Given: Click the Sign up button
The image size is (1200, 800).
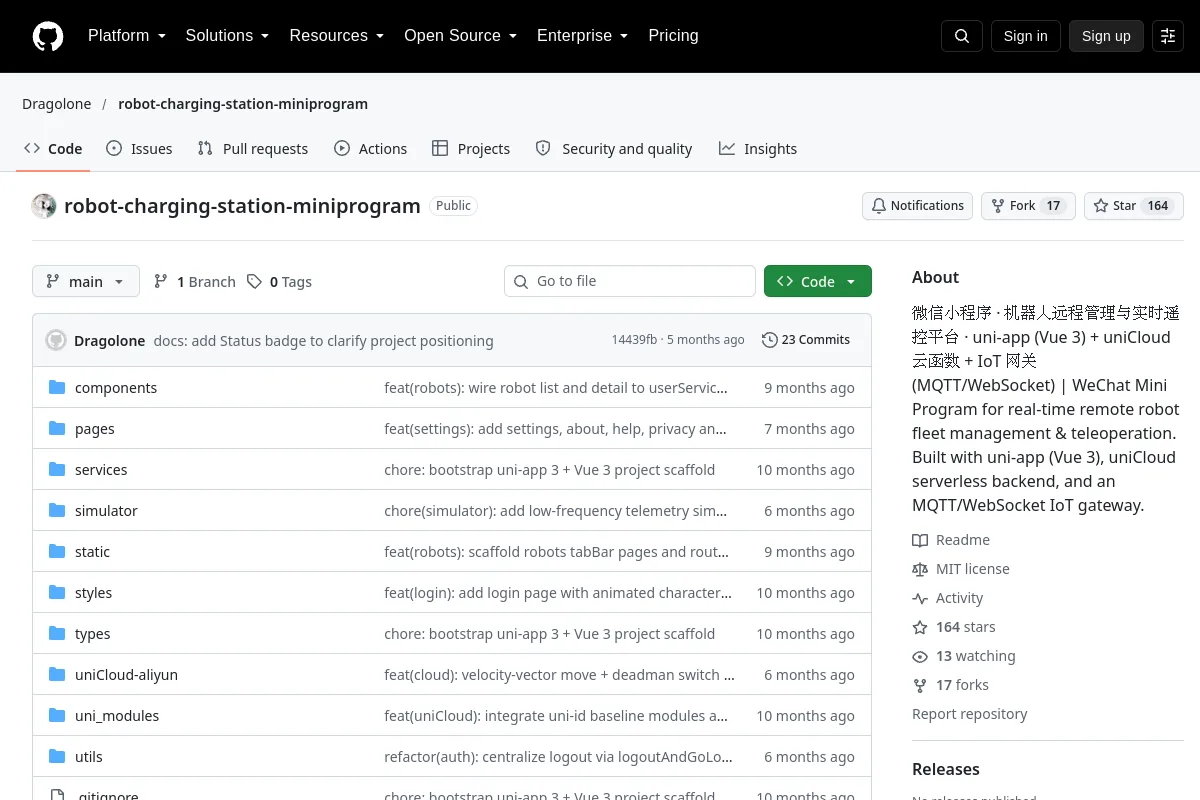Looking at the screenshot, I should pyautogui.click(x=1106, y=36).
